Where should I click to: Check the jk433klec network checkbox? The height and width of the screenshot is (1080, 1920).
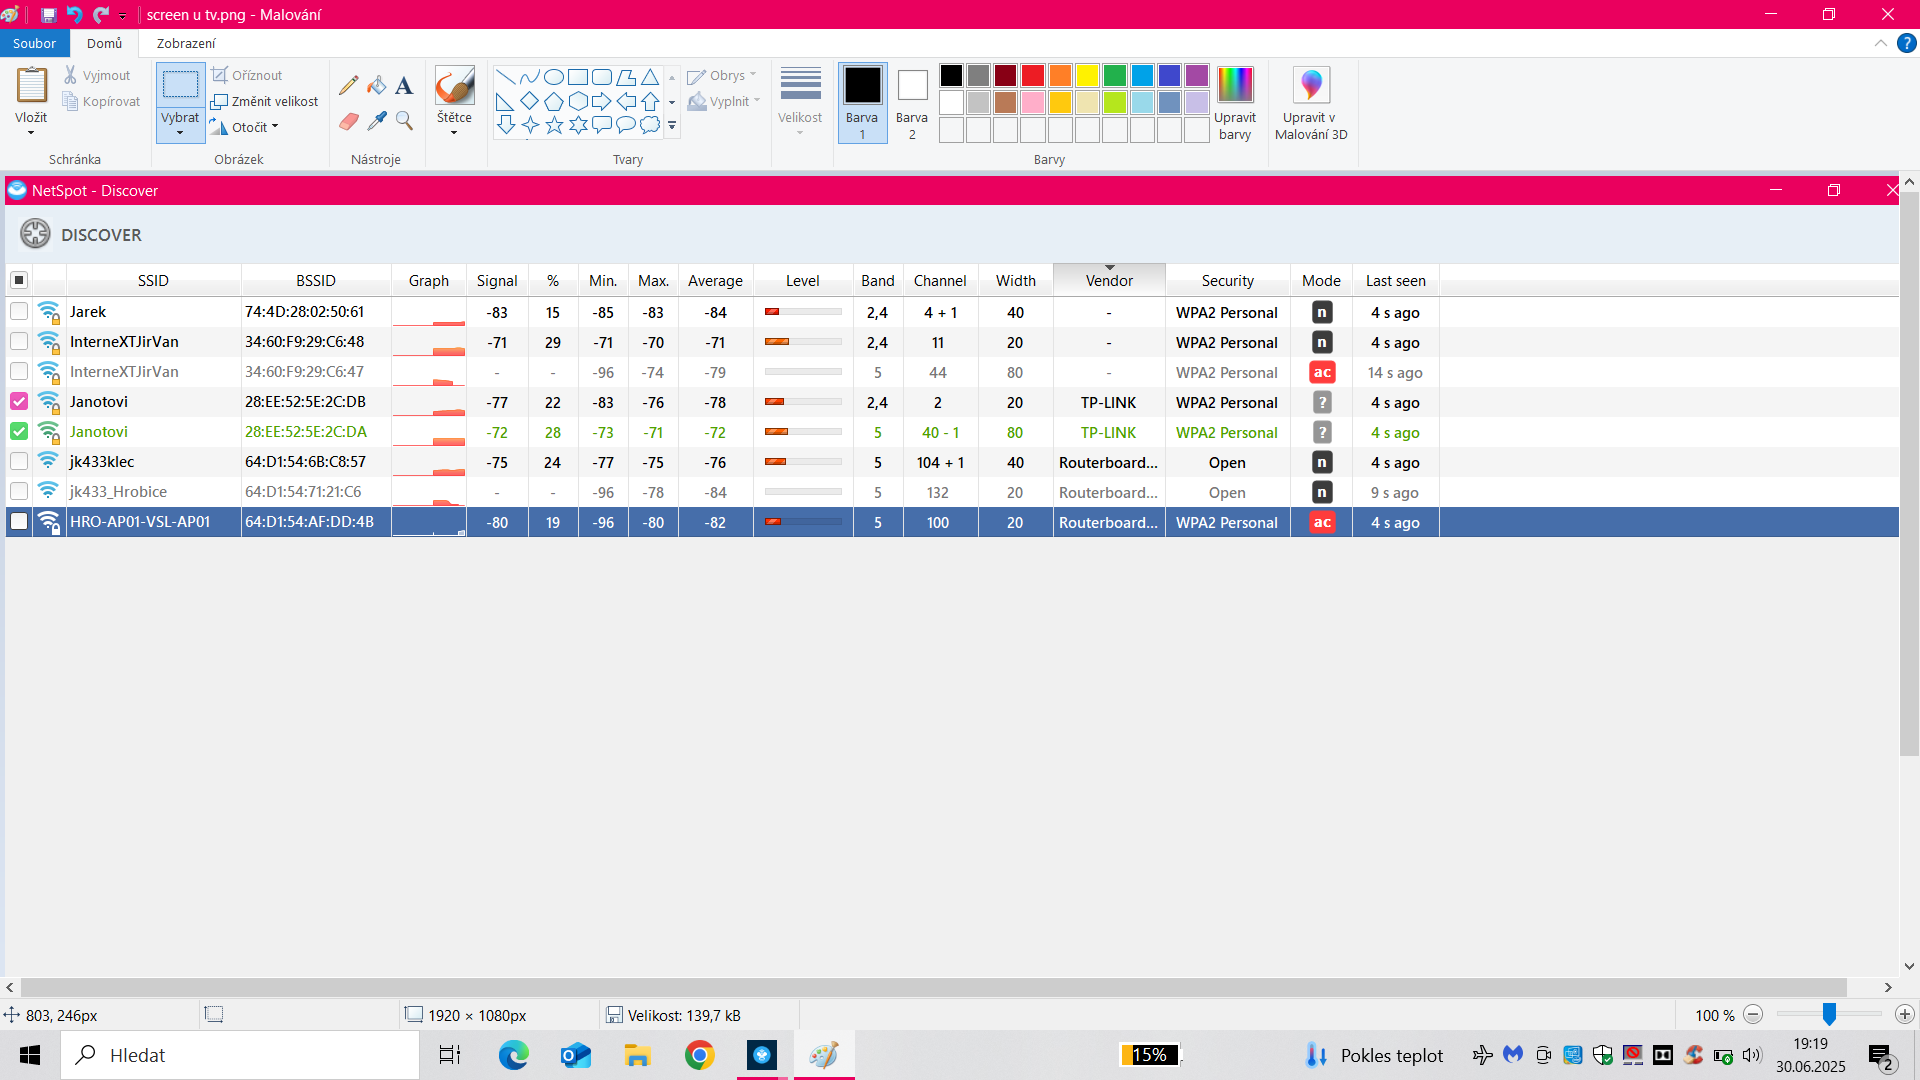(19, 462)
